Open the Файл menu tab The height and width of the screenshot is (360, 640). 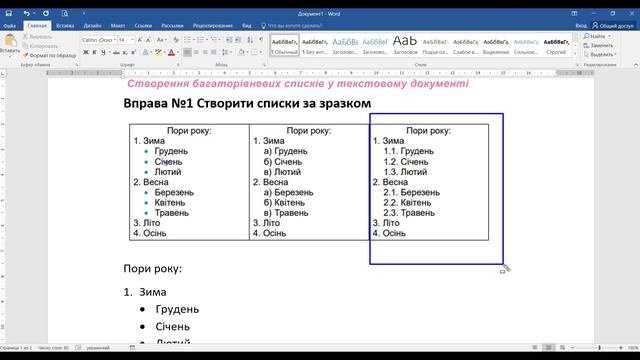[10, 26]
